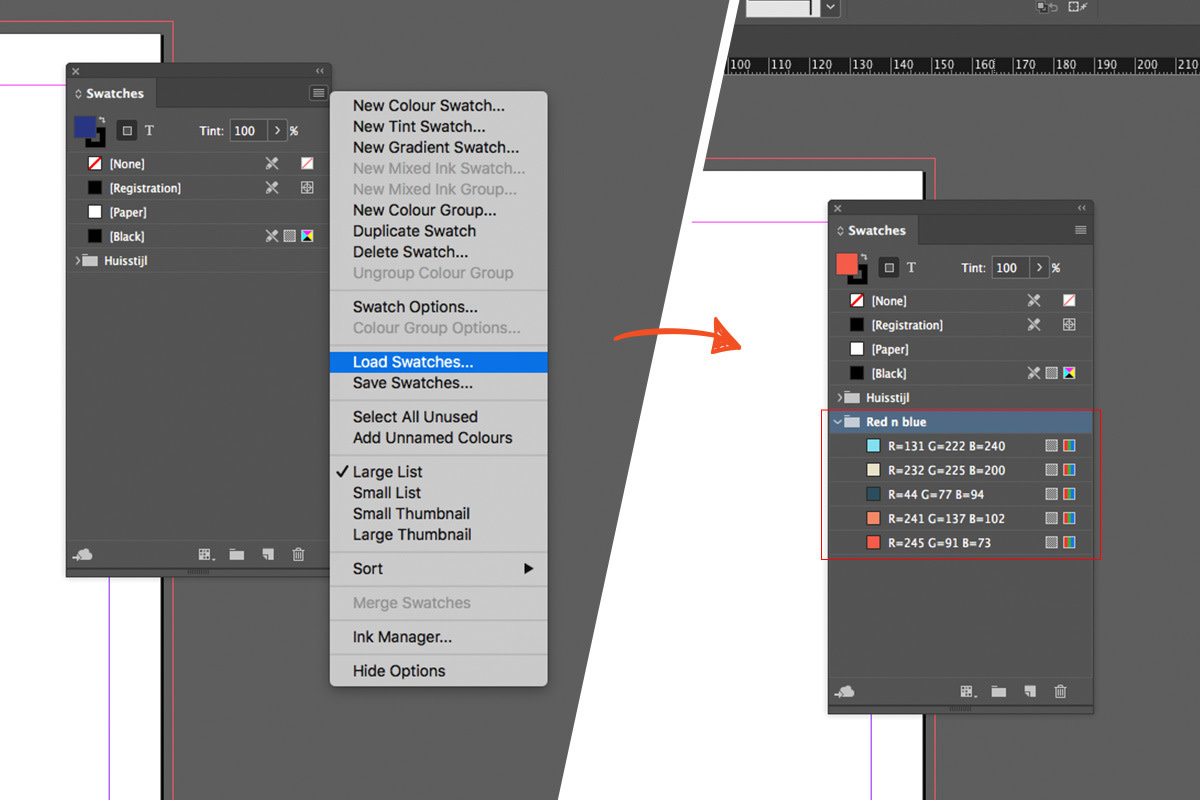
Task: Click the Swatches tab in left panel
Action: (111, 93)
